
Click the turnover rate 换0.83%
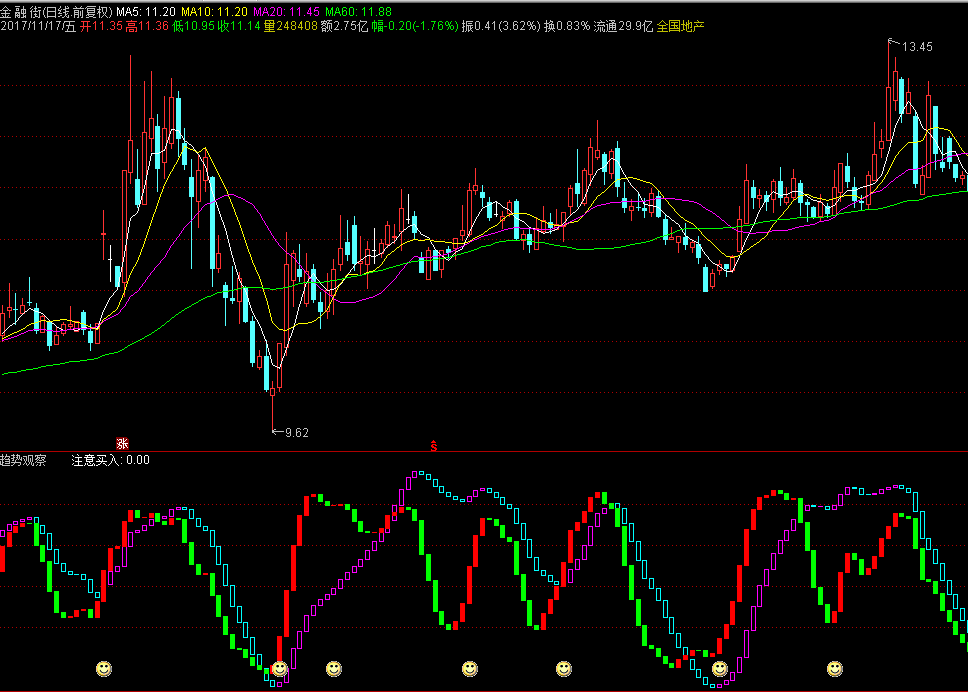(567, 26)
